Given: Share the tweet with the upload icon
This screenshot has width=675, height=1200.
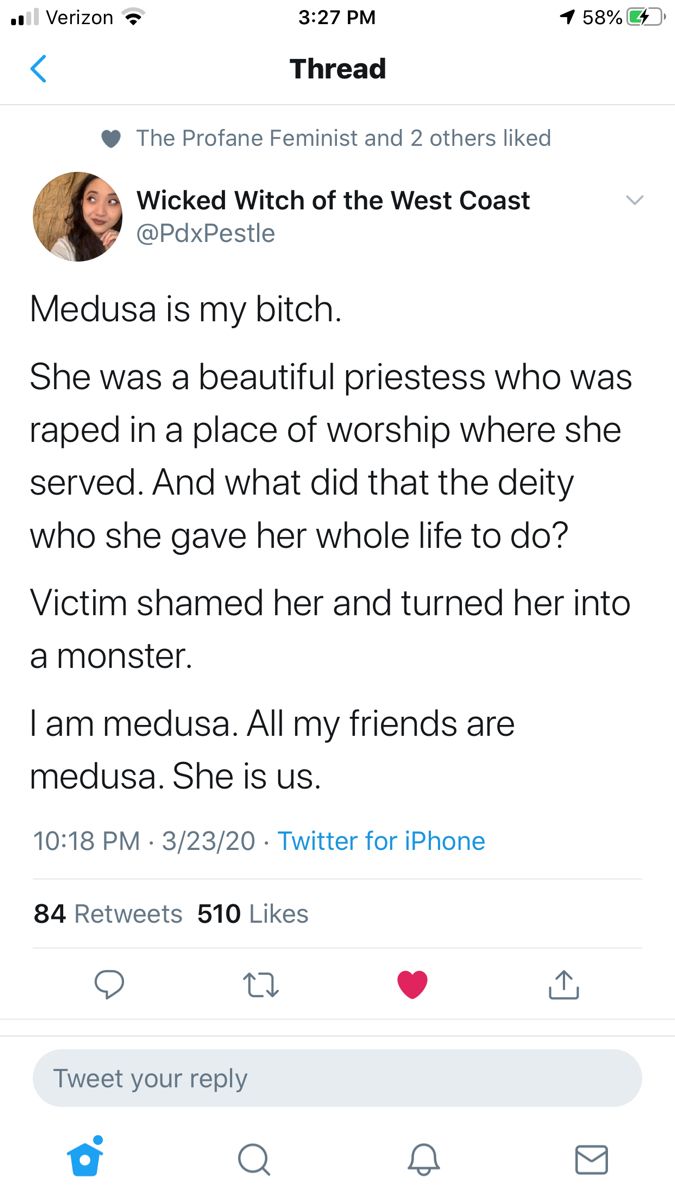Looking at the screenshot, I should 564,985.
